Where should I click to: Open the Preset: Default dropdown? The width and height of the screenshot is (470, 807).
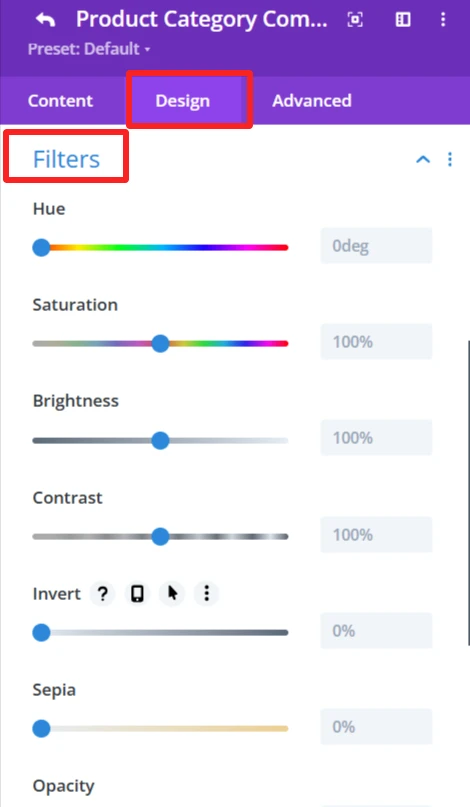[89, 49]
